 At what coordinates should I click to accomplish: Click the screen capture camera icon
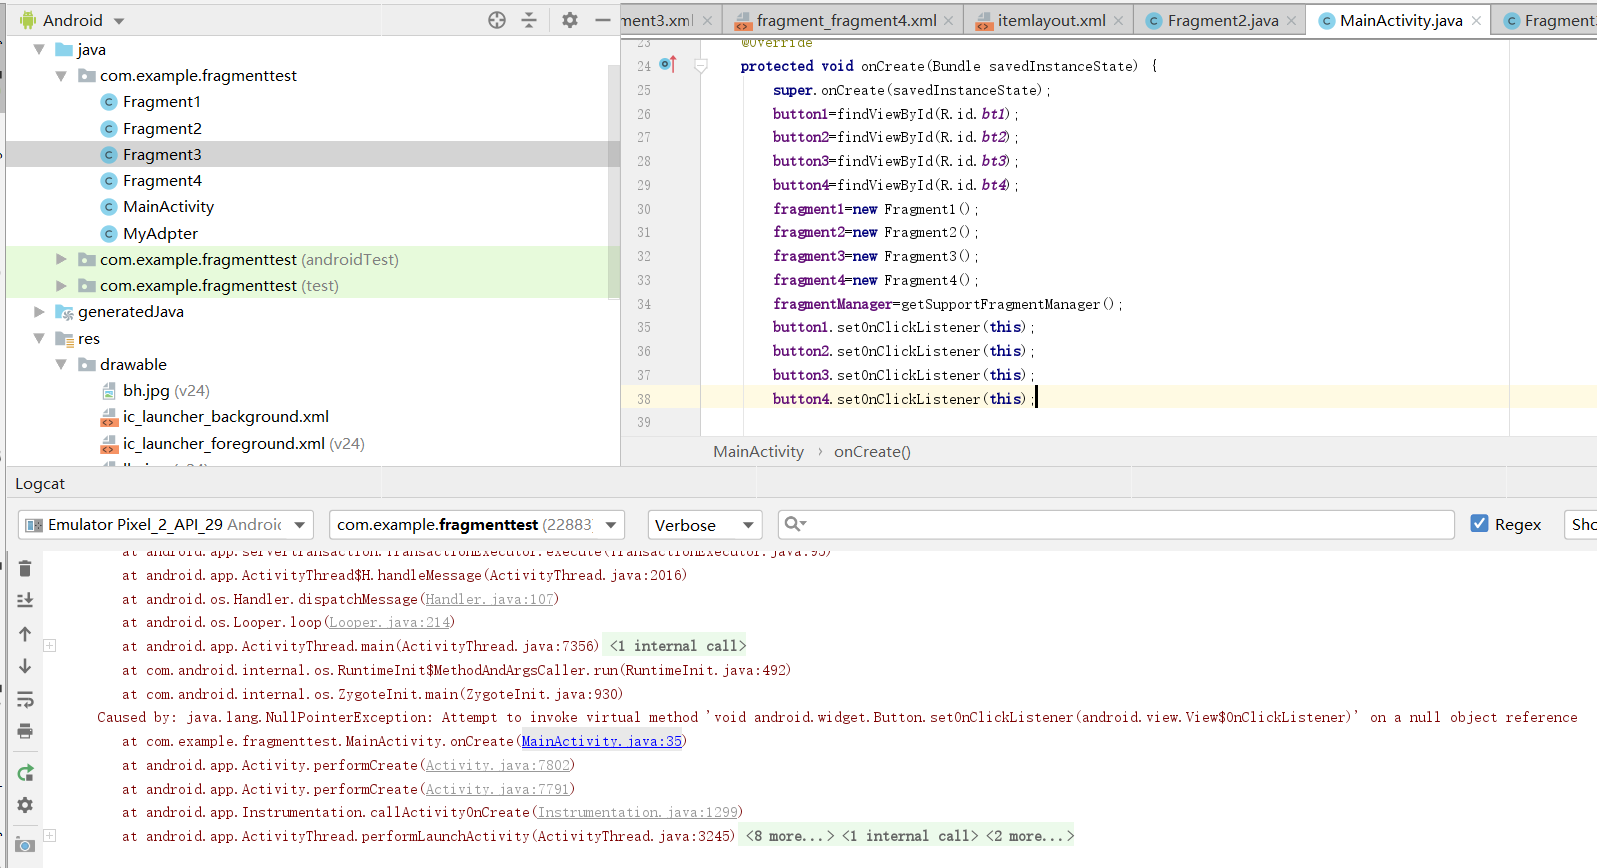tap(25, 845)
